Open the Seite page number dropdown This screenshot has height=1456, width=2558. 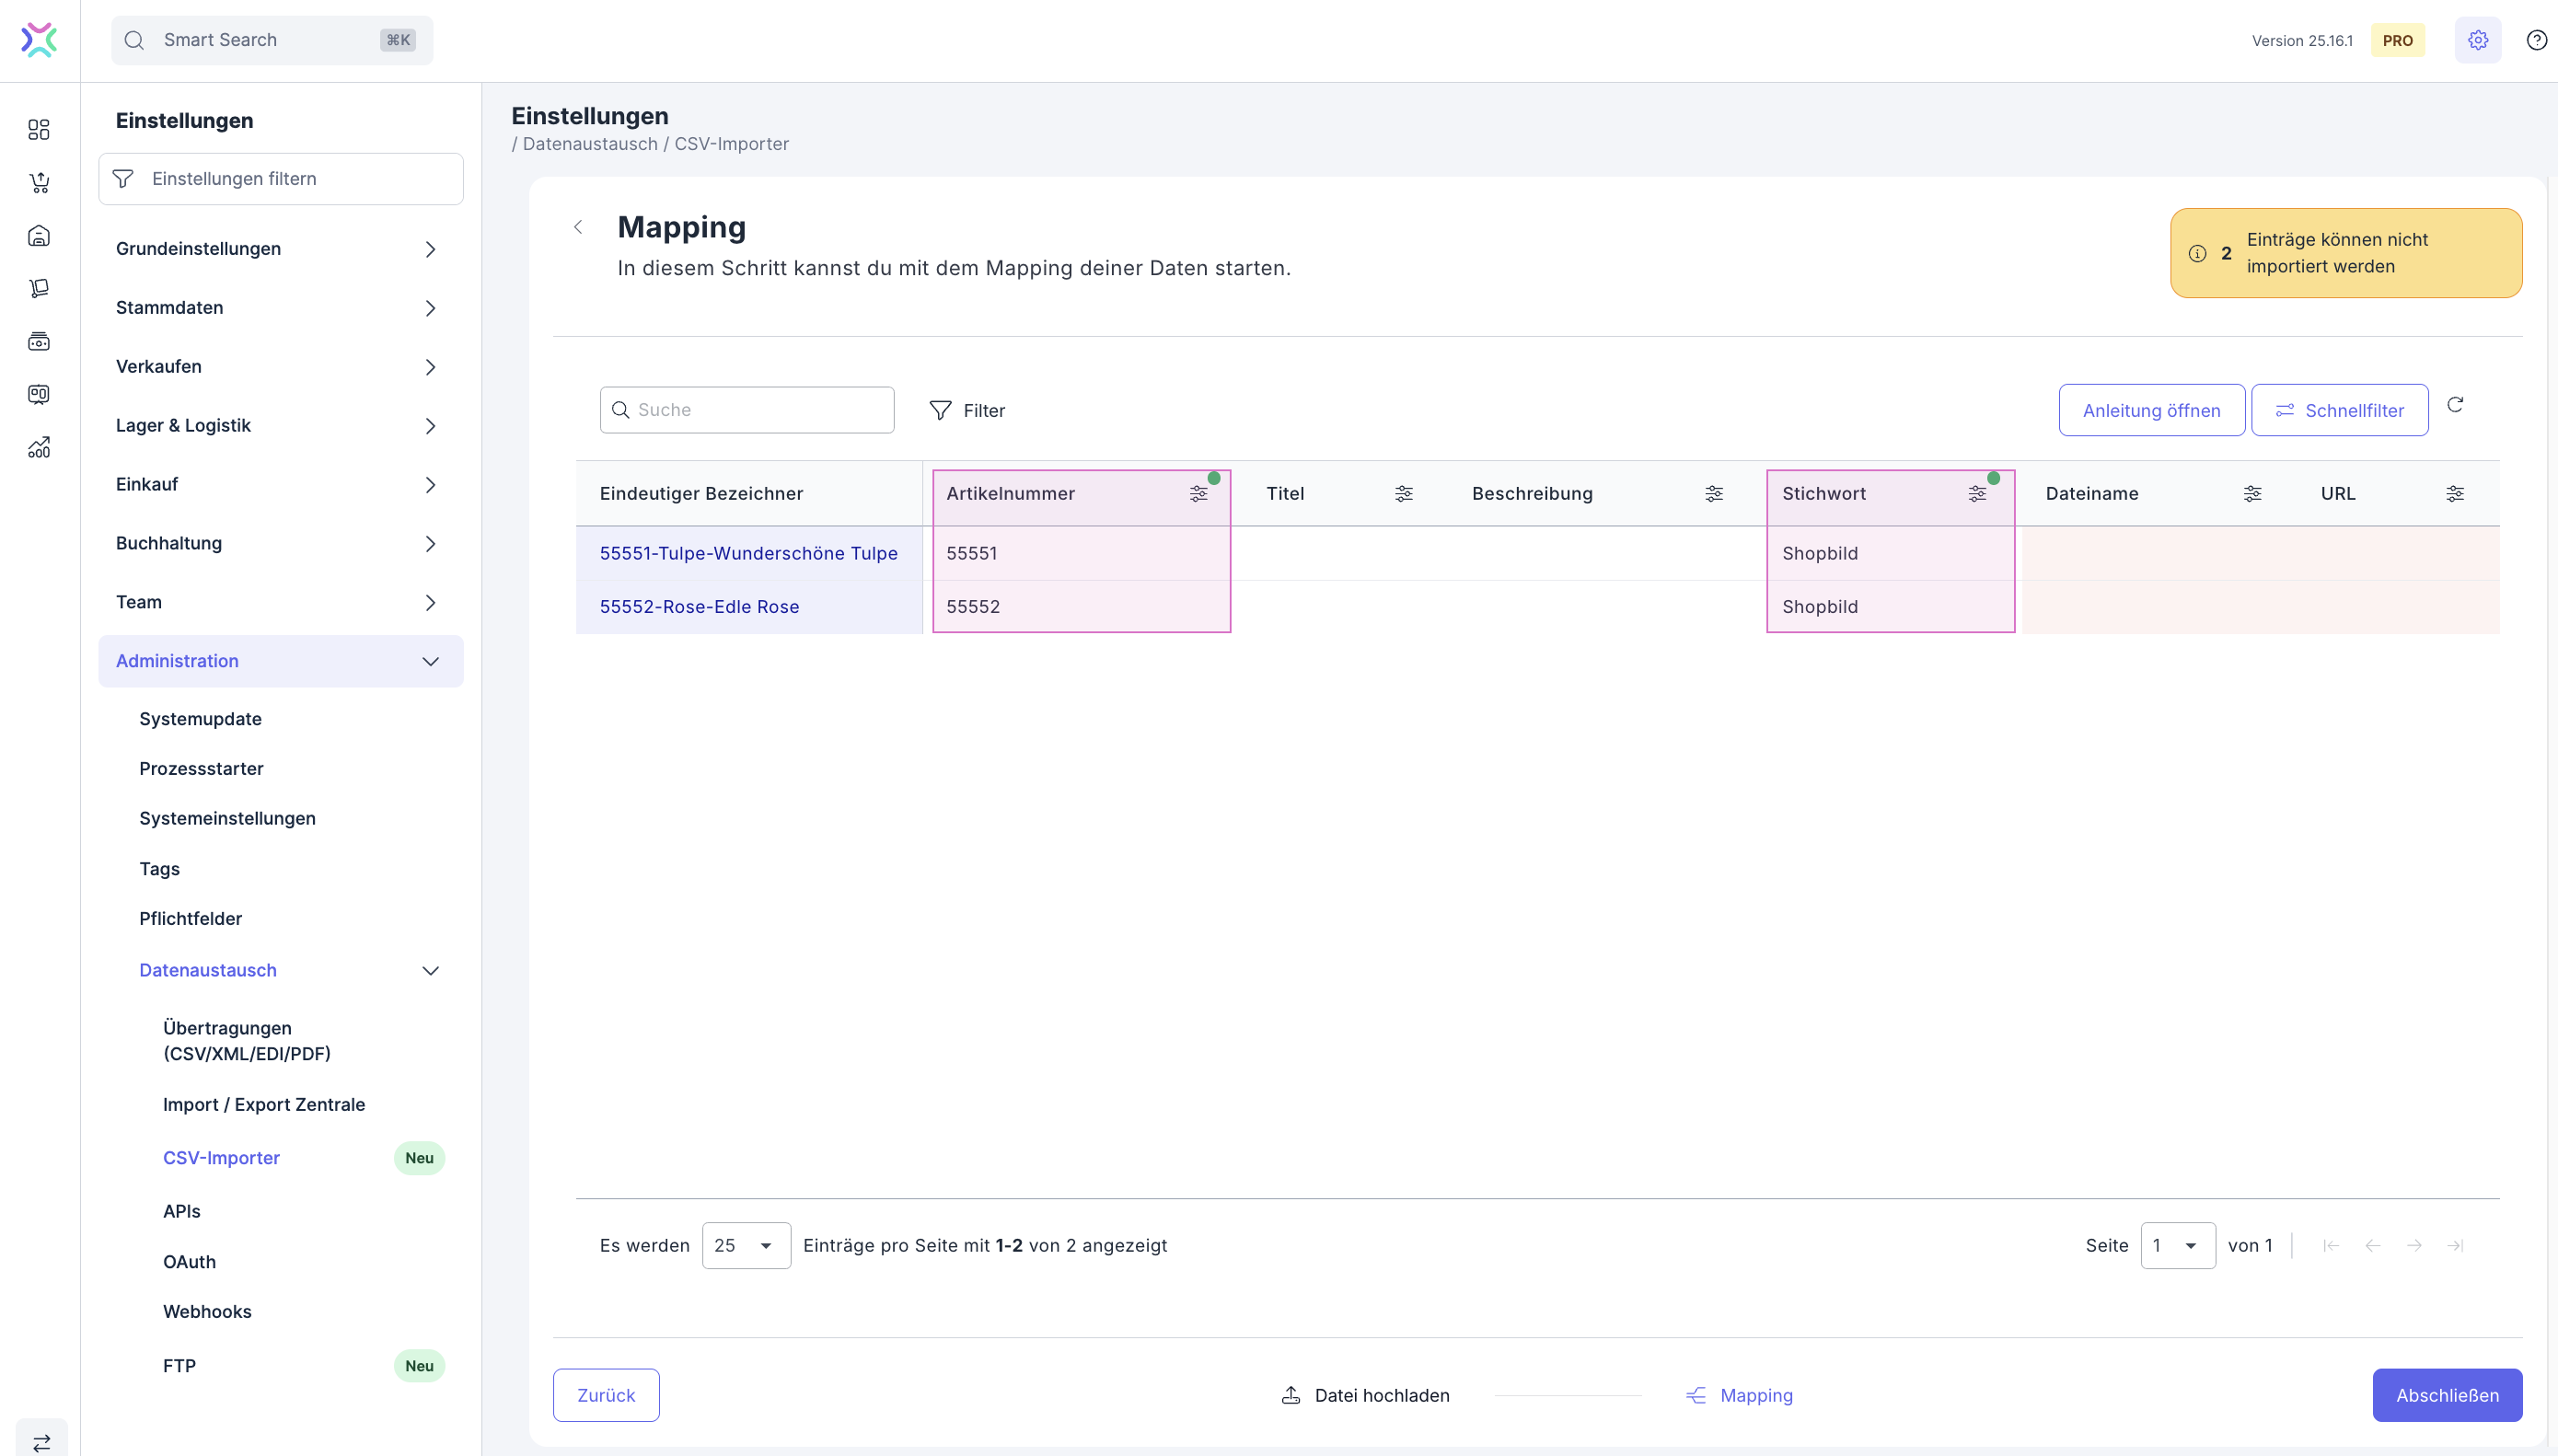click(x=2177, y=1246)
